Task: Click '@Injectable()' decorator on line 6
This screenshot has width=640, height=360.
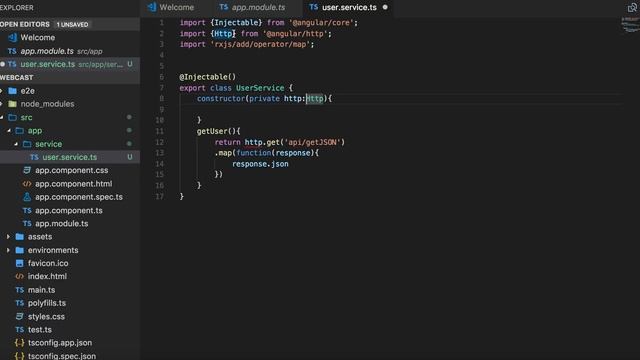Action: pyautogui.click(x=207, y=77)
